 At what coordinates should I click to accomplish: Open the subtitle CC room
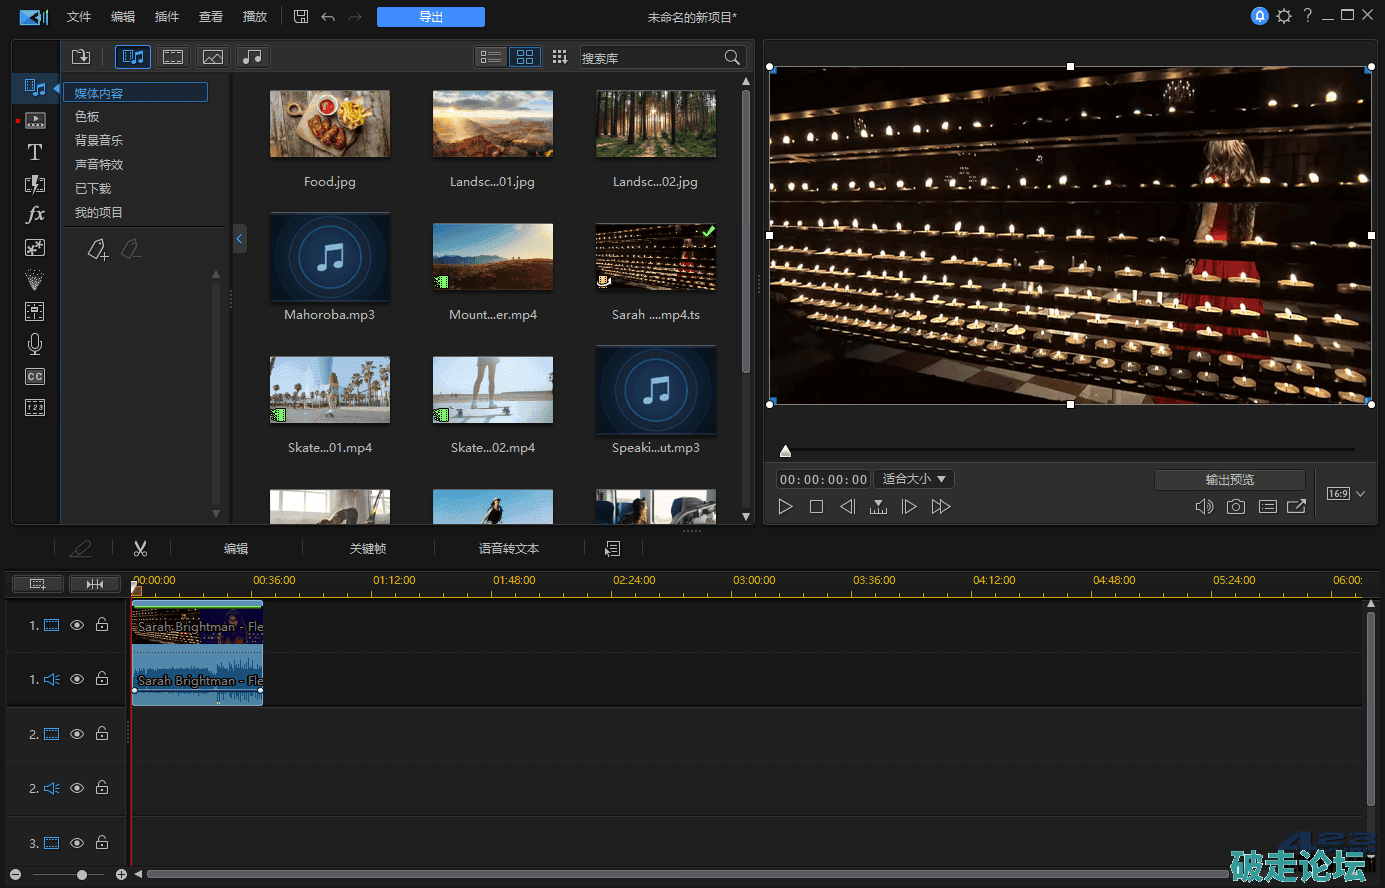click(x=35, y=377)
